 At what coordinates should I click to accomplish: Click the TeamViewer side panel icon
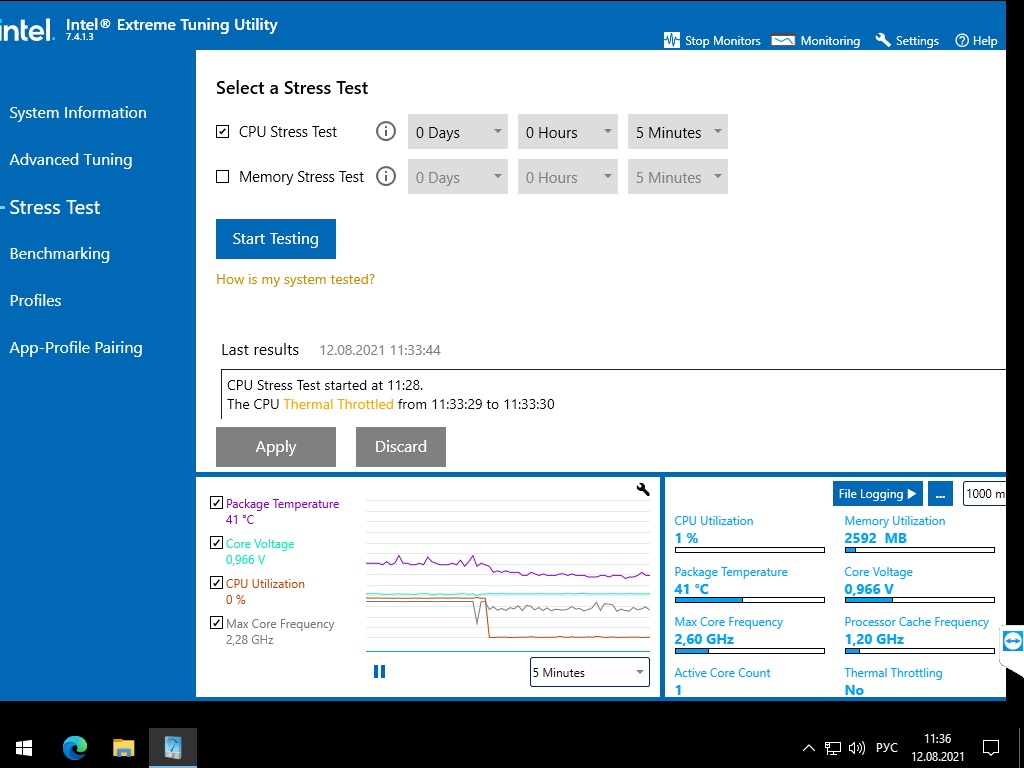pos(1012,641)
